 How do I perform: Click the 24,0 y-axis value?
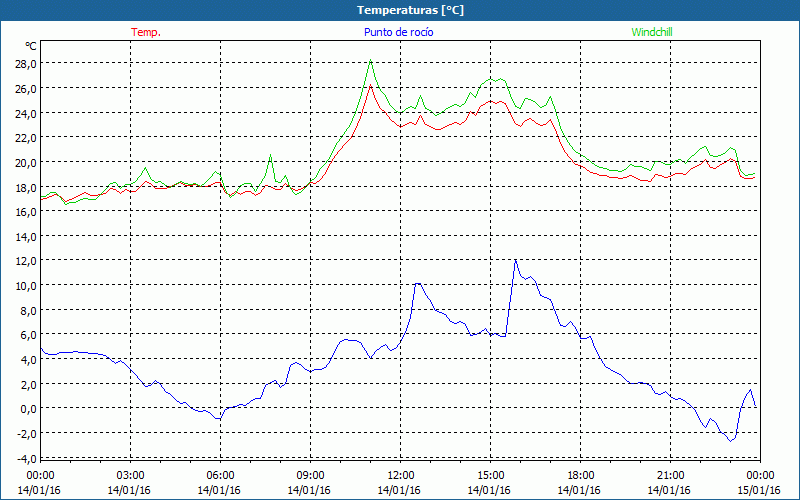(x=26, y=113)
